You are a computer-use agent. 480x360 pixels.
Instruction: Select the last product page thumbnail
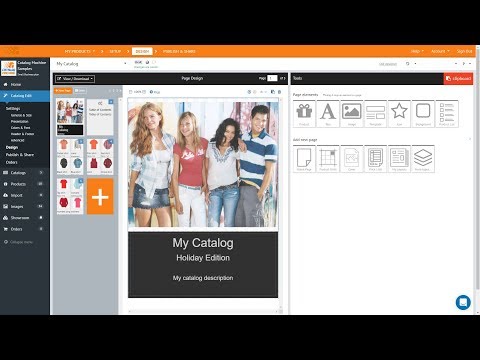pyautogui.click(x=70, y=196)
